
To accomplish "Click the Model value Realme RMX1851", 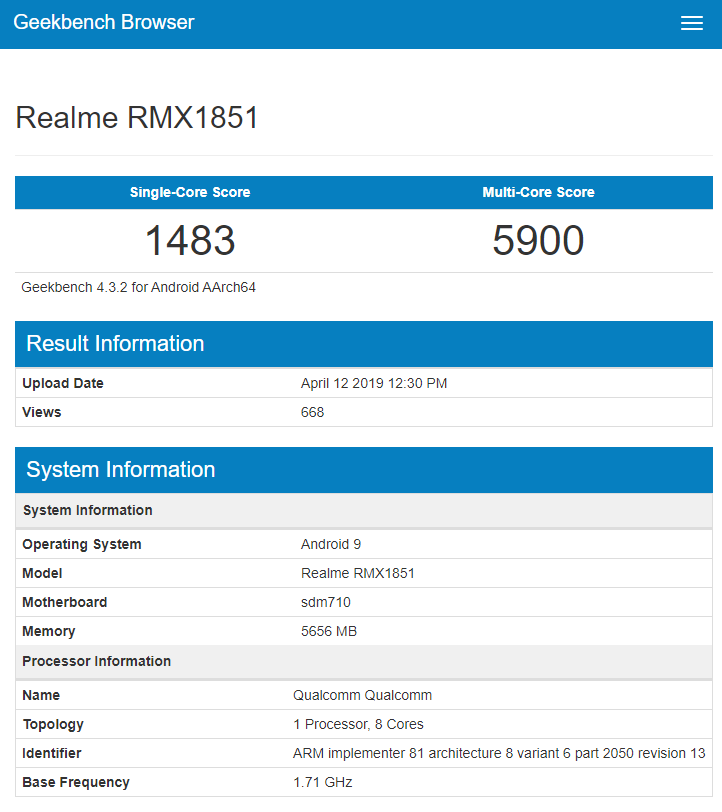I will (x=357, y=574).
